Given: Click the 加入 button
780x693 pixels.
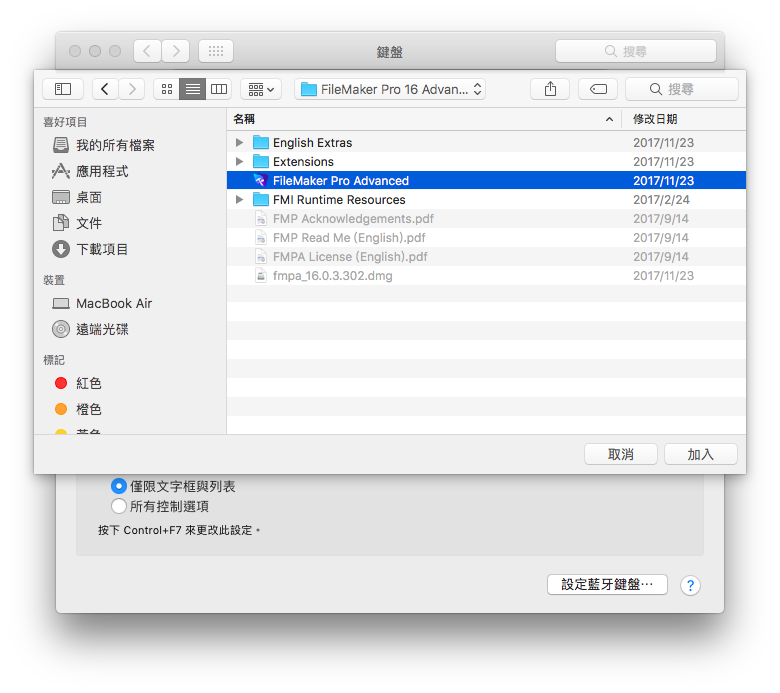Looking at the screenshot, I should (x=700, y=454).
